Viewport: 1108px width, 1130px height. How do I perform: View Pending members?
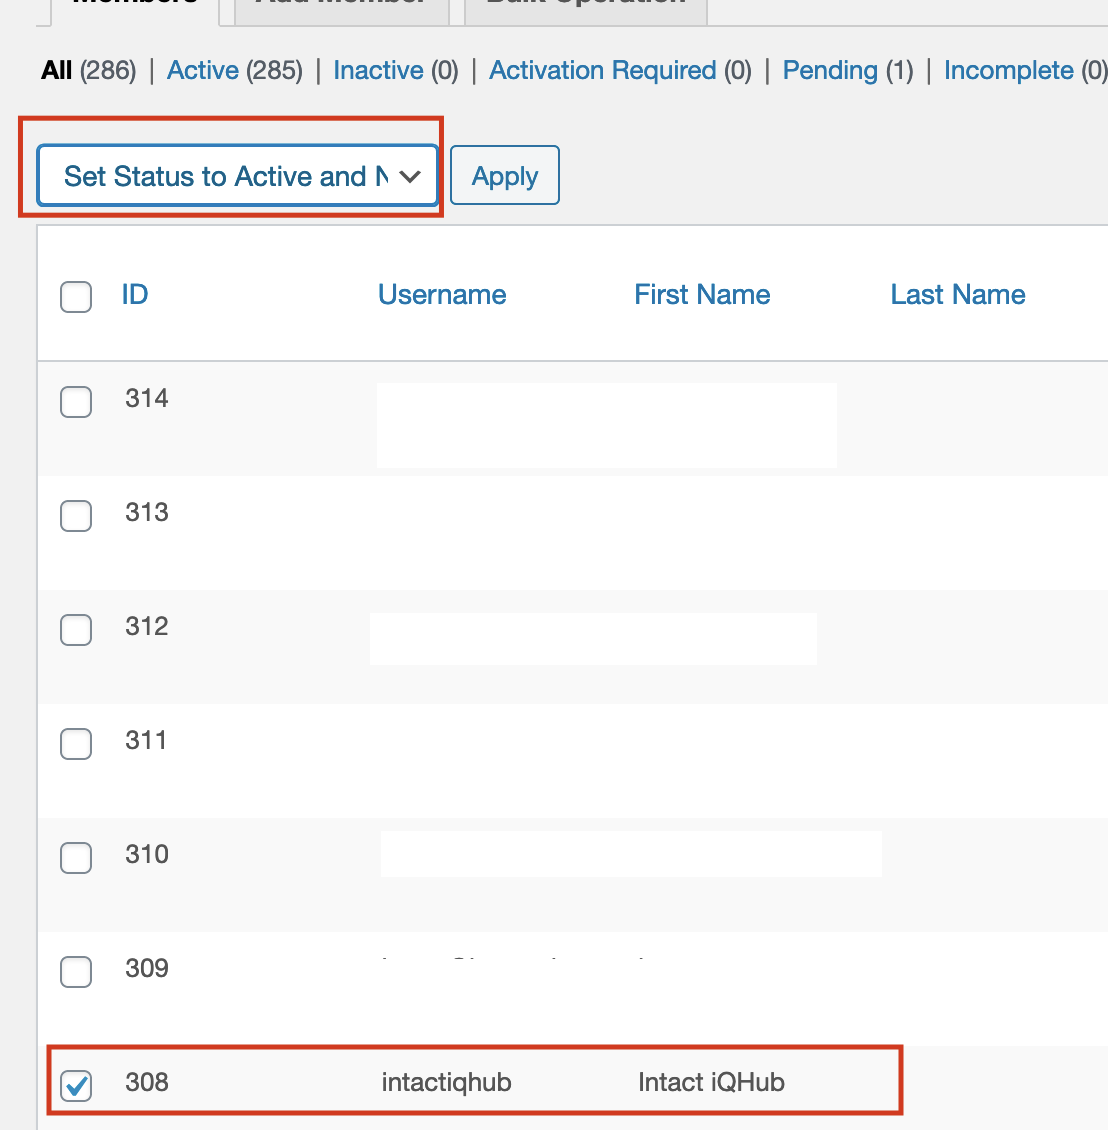830,70
